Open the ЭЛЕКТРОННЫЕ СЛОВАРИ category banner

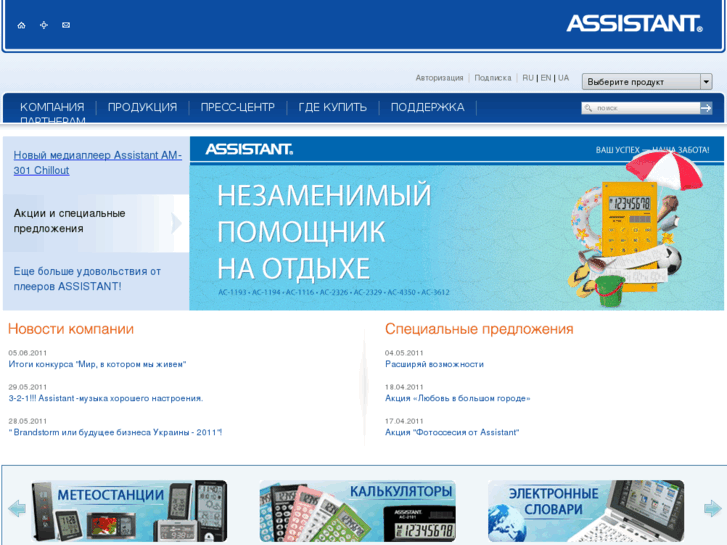[586, 511]
